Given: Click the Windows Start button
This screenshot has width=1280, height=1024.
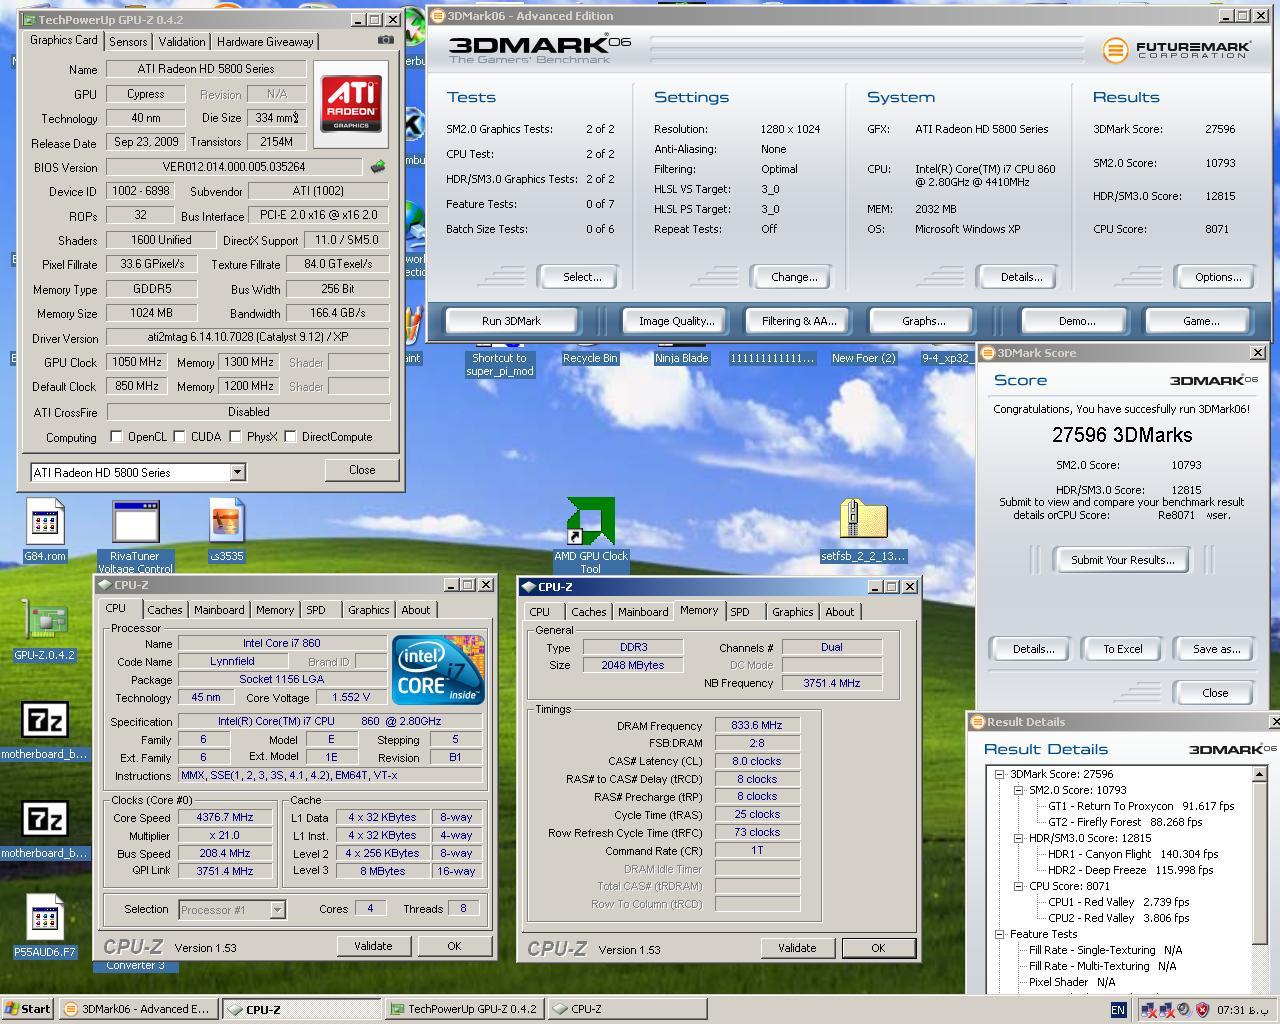Looking at the screenshot, I should point(28,1009).
